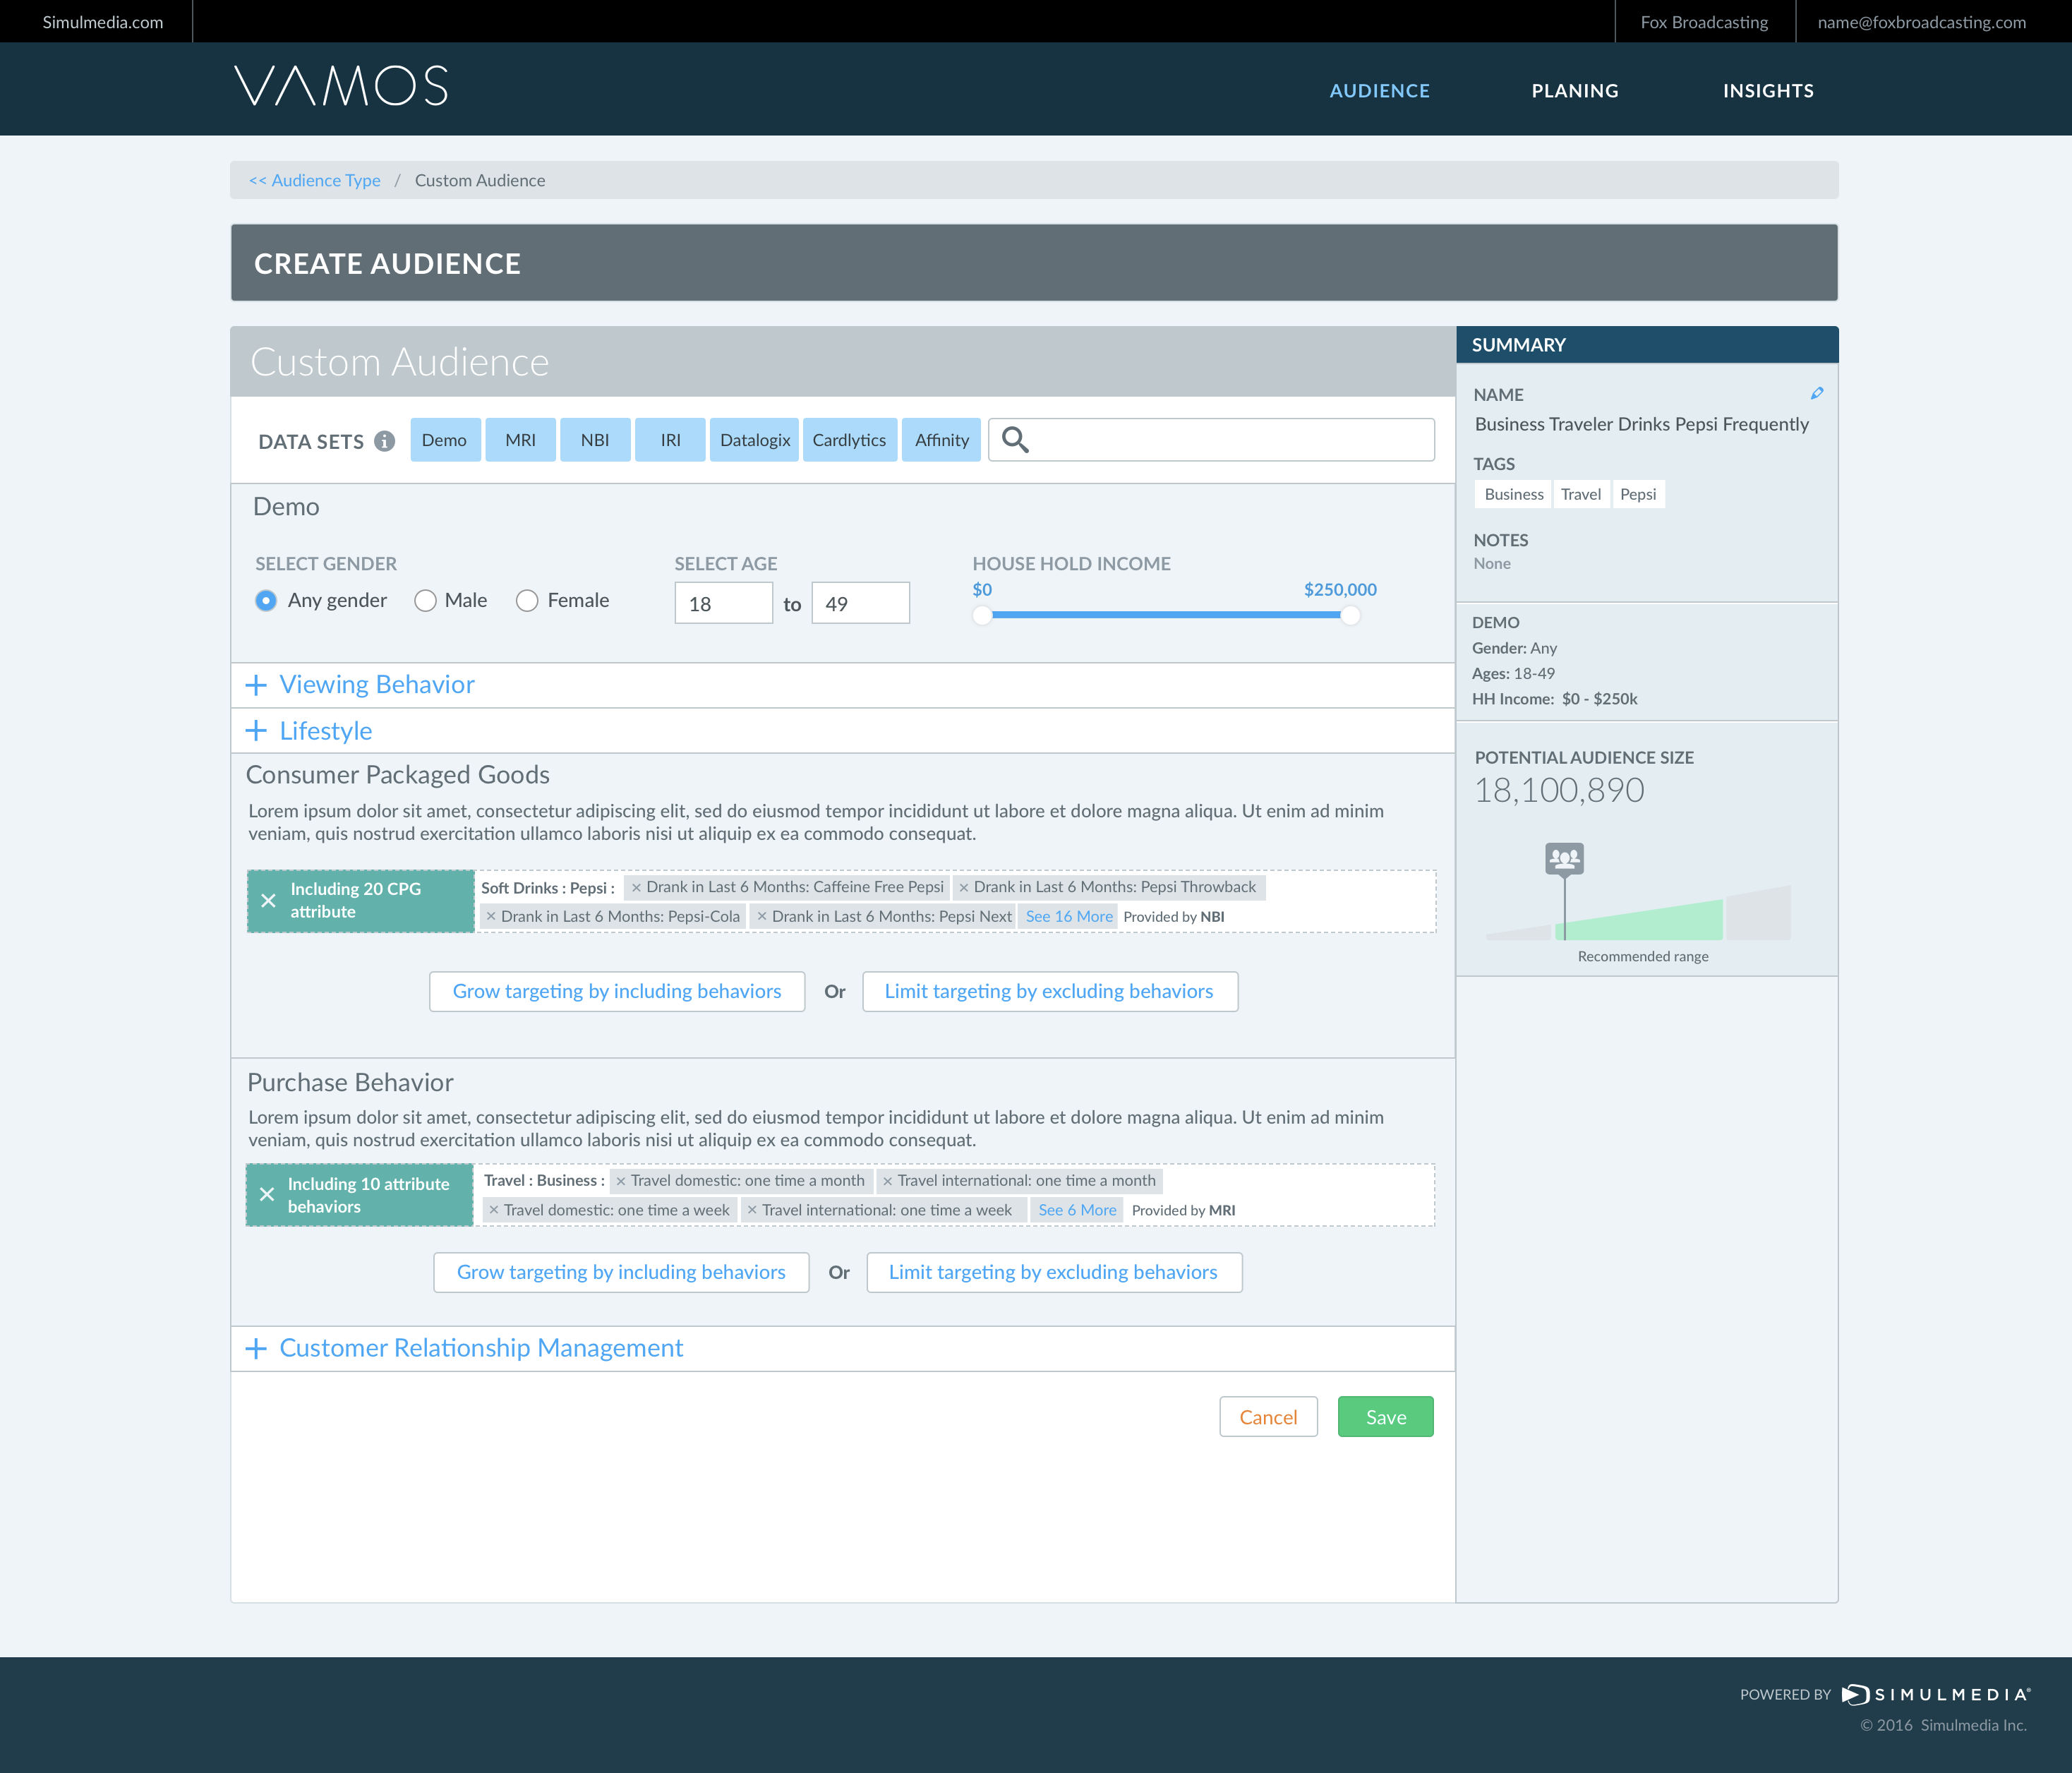Viewport: 2072px width, 1773px height.
Task: Click the Notes 'None' value
Action: coord(1492,564)
